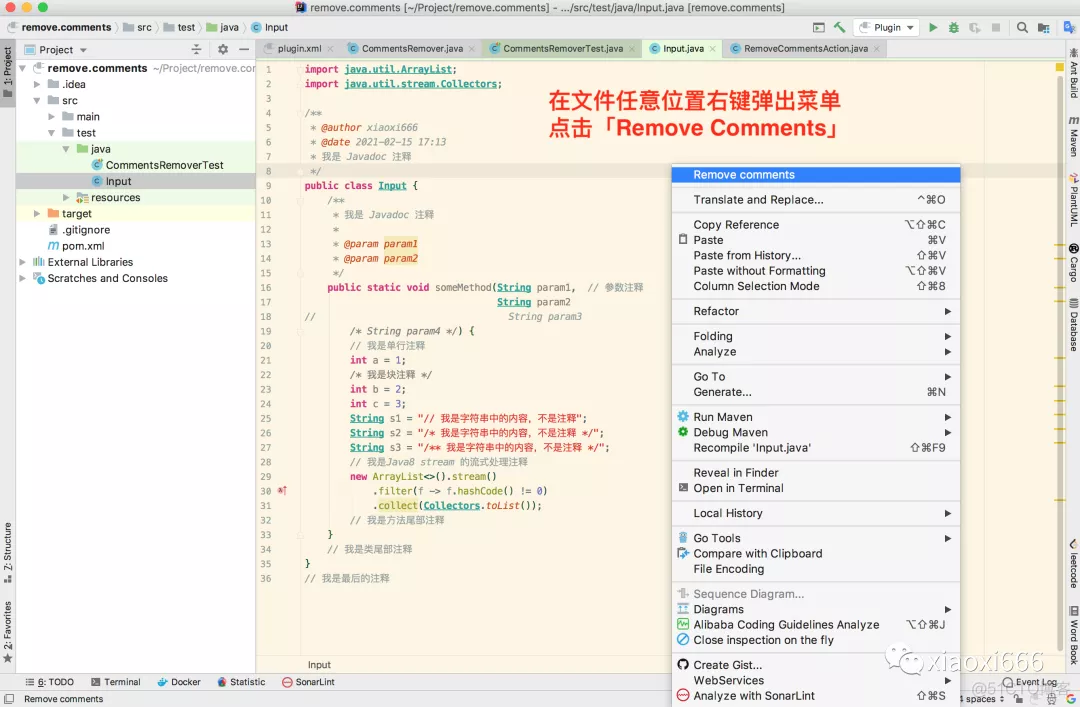Click 'Recompile Input.java' in the context menu

pos(751,447)
